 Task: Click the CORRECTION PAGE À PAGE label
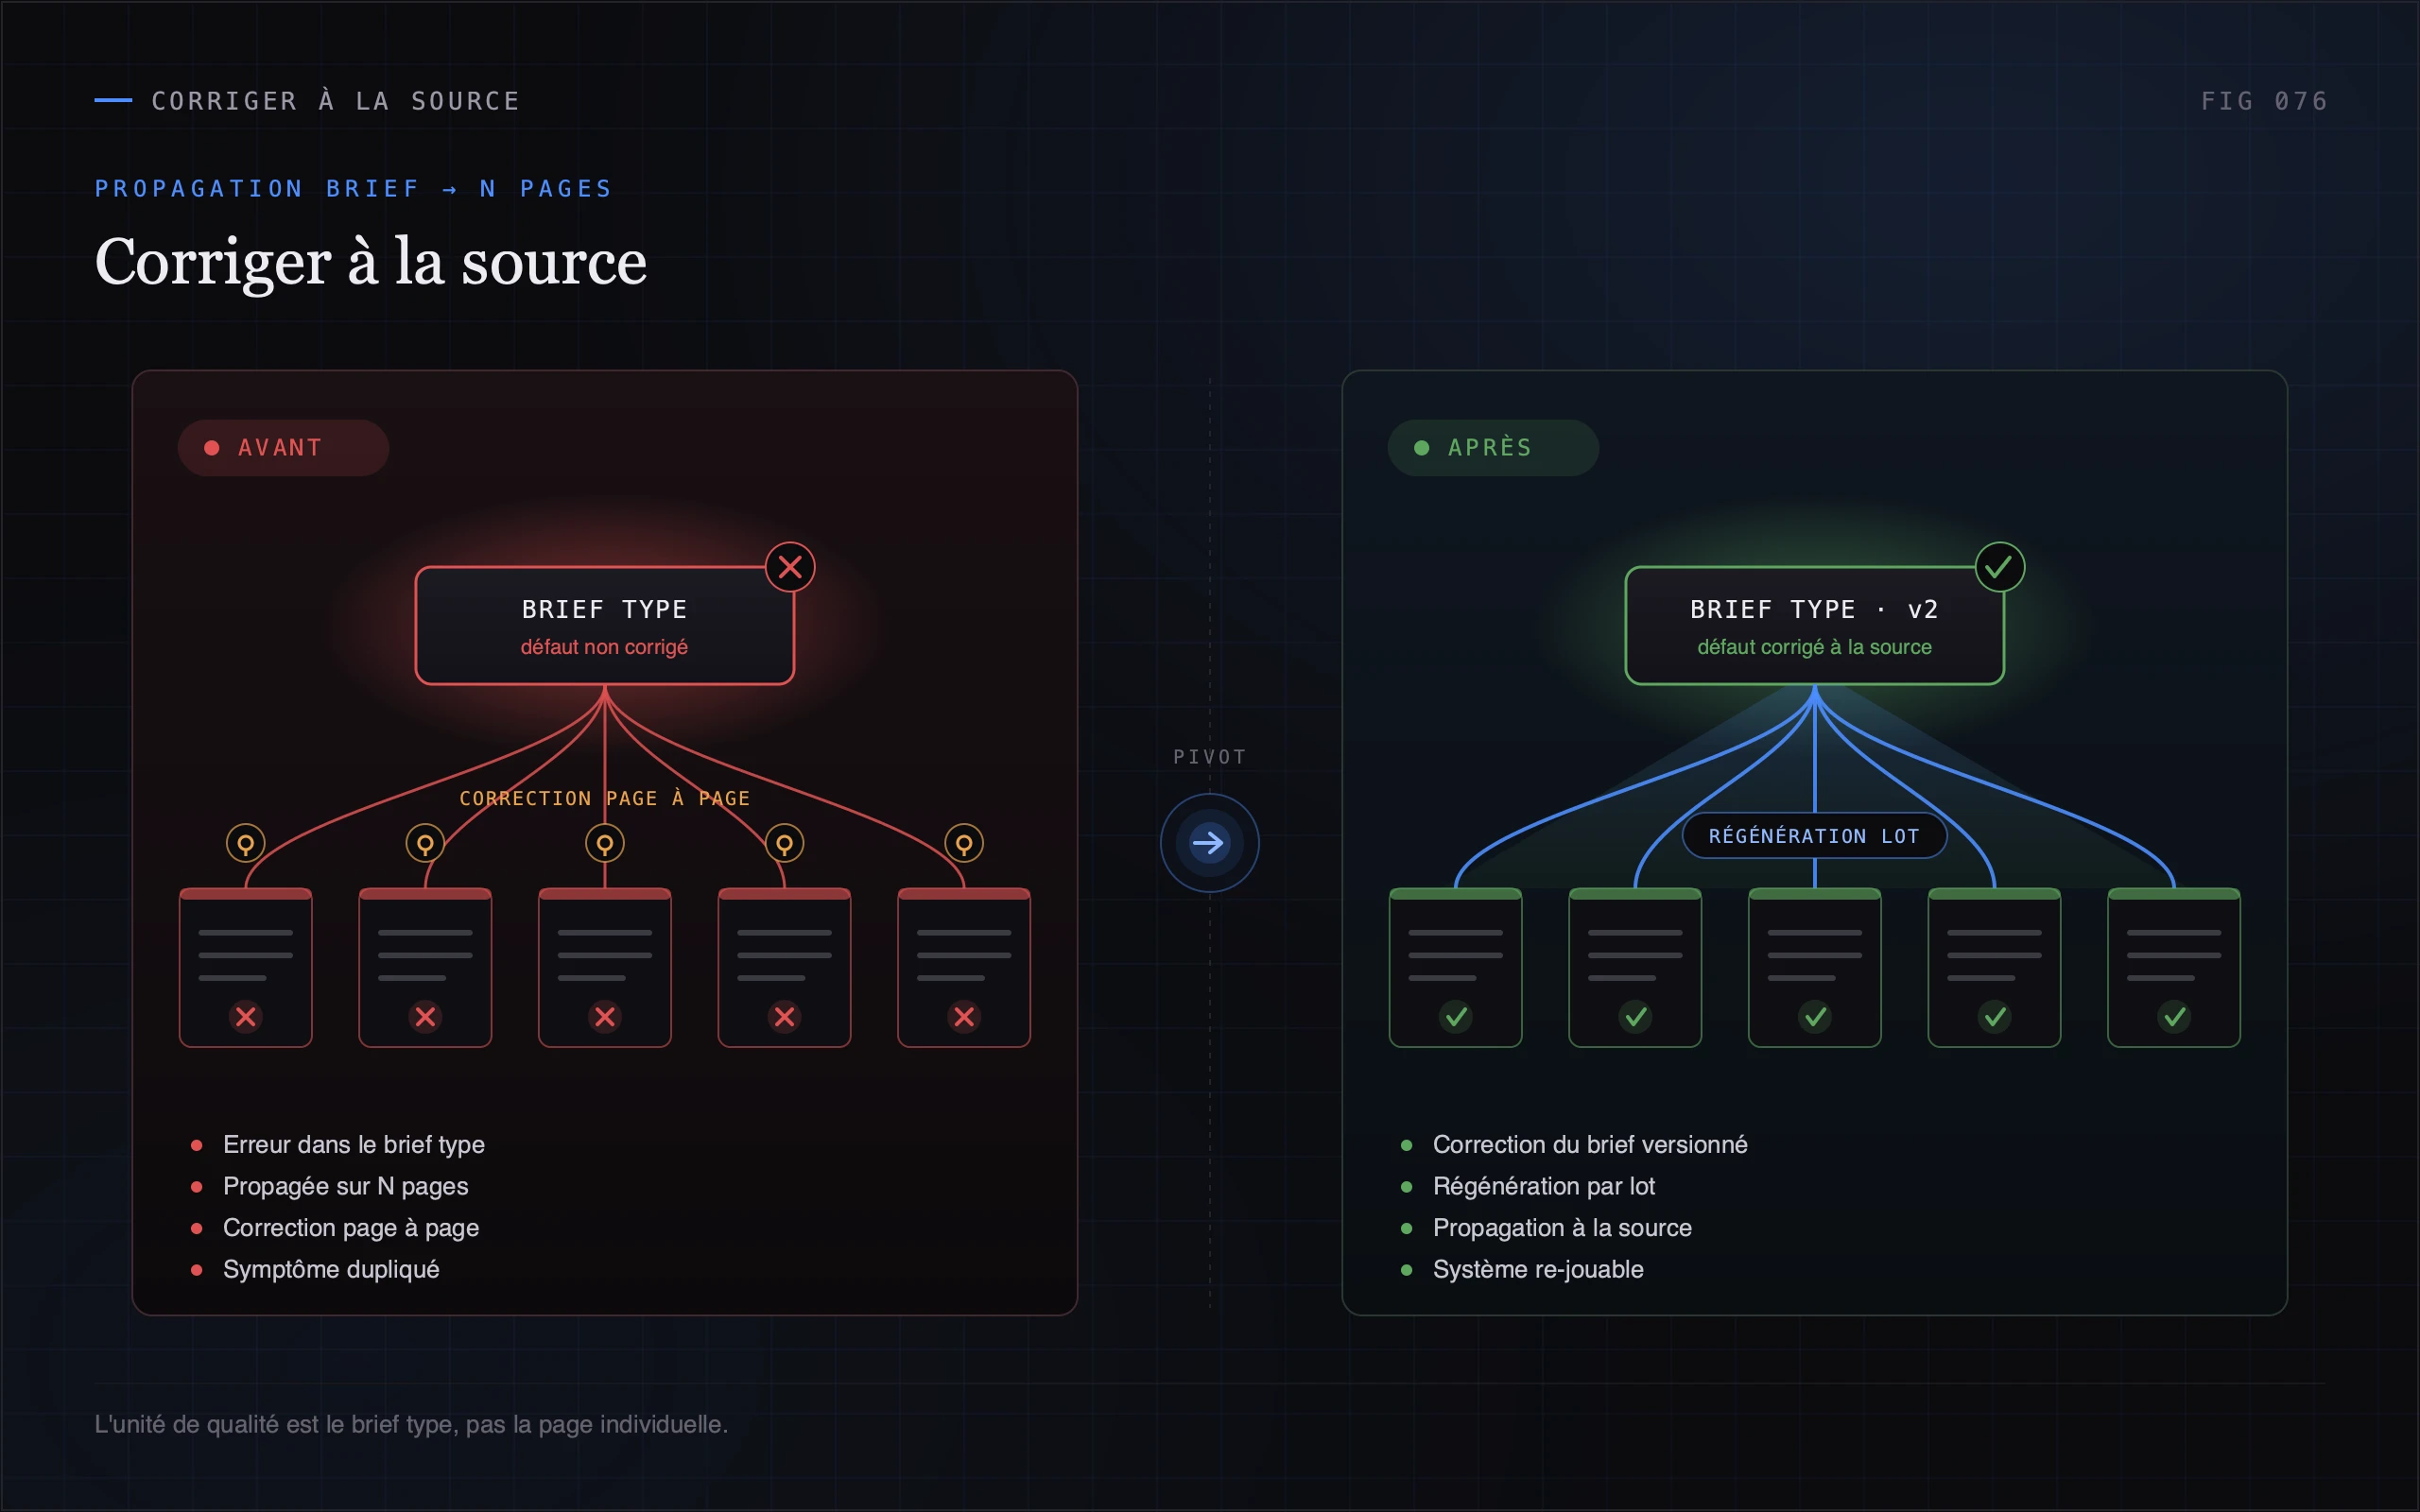tap(605, 798)
